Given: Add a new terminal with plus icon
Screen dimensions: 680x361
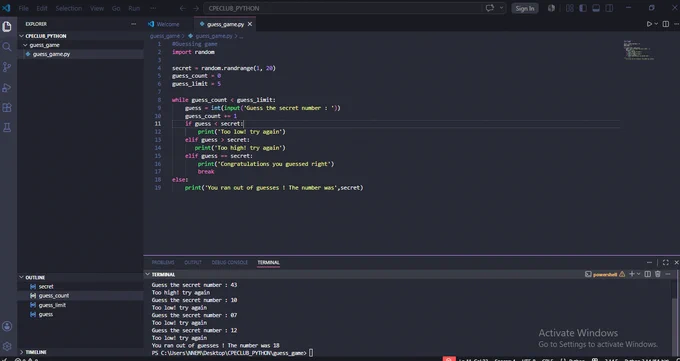Looking at the screenshot, I should pos(632,274).
